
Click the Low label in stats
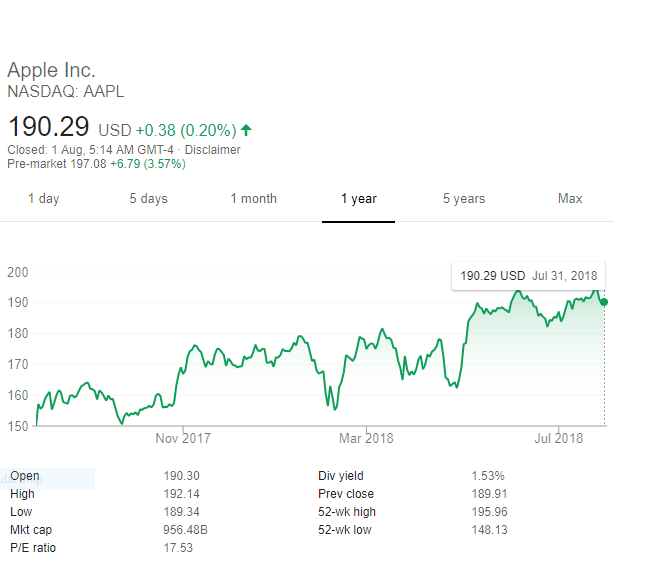(x=21, y=512)
